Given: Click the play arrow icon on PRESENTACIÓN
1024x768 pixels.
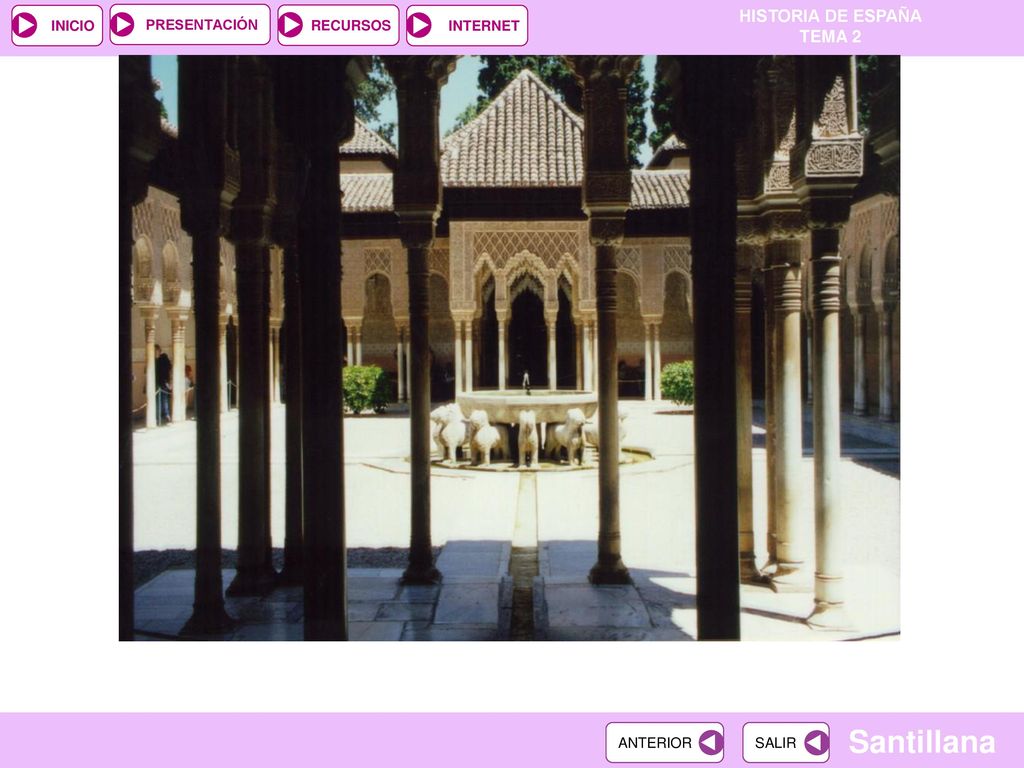Looking at the screenshot, I should point(122,25).
